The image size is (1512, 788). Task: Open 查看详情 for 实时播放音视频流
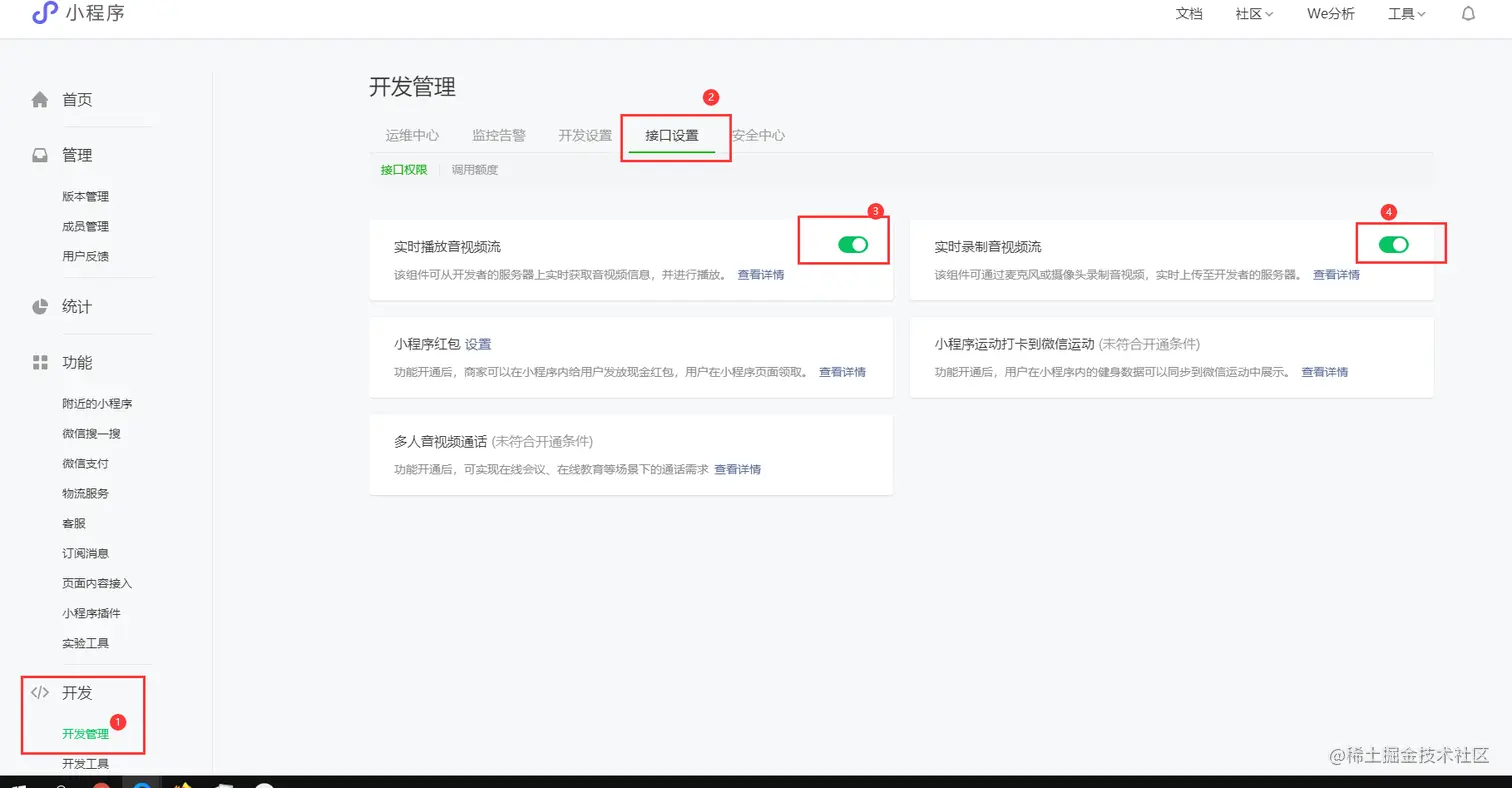[761, 274]
